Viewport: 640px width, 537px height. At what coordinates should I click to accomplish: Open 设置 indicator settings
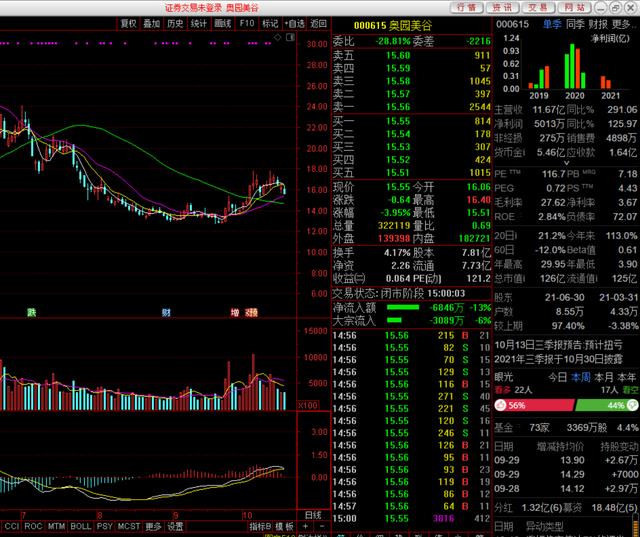pyautogui.click(x=176, y=526)
